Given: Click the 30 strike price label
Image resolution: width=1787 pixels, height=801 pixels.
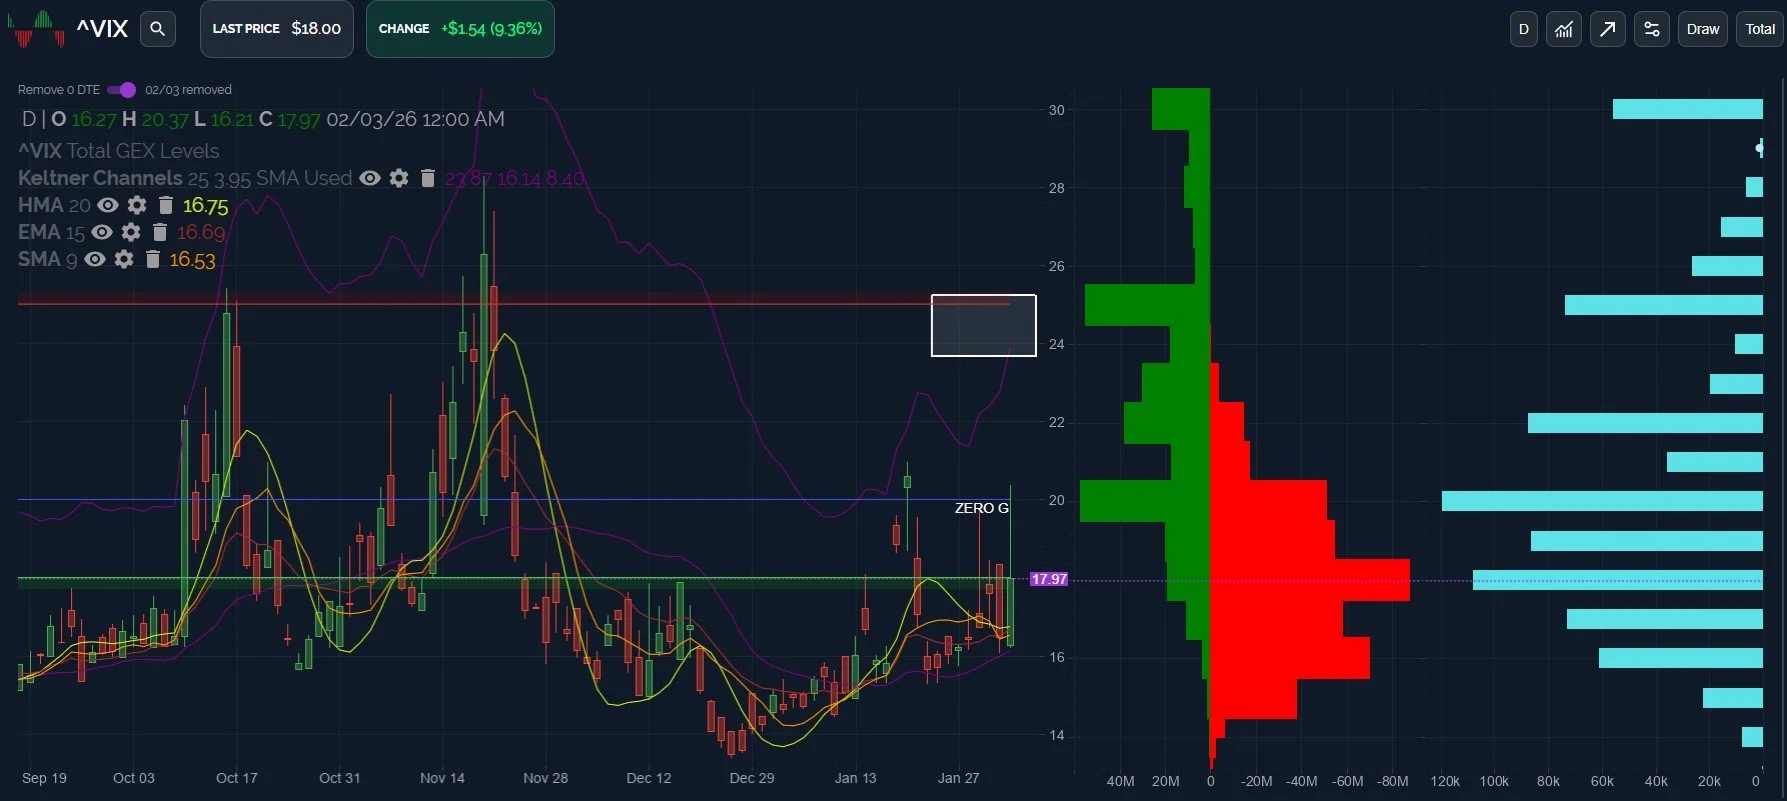Looking at the screenshot, I should (1057, 110).
